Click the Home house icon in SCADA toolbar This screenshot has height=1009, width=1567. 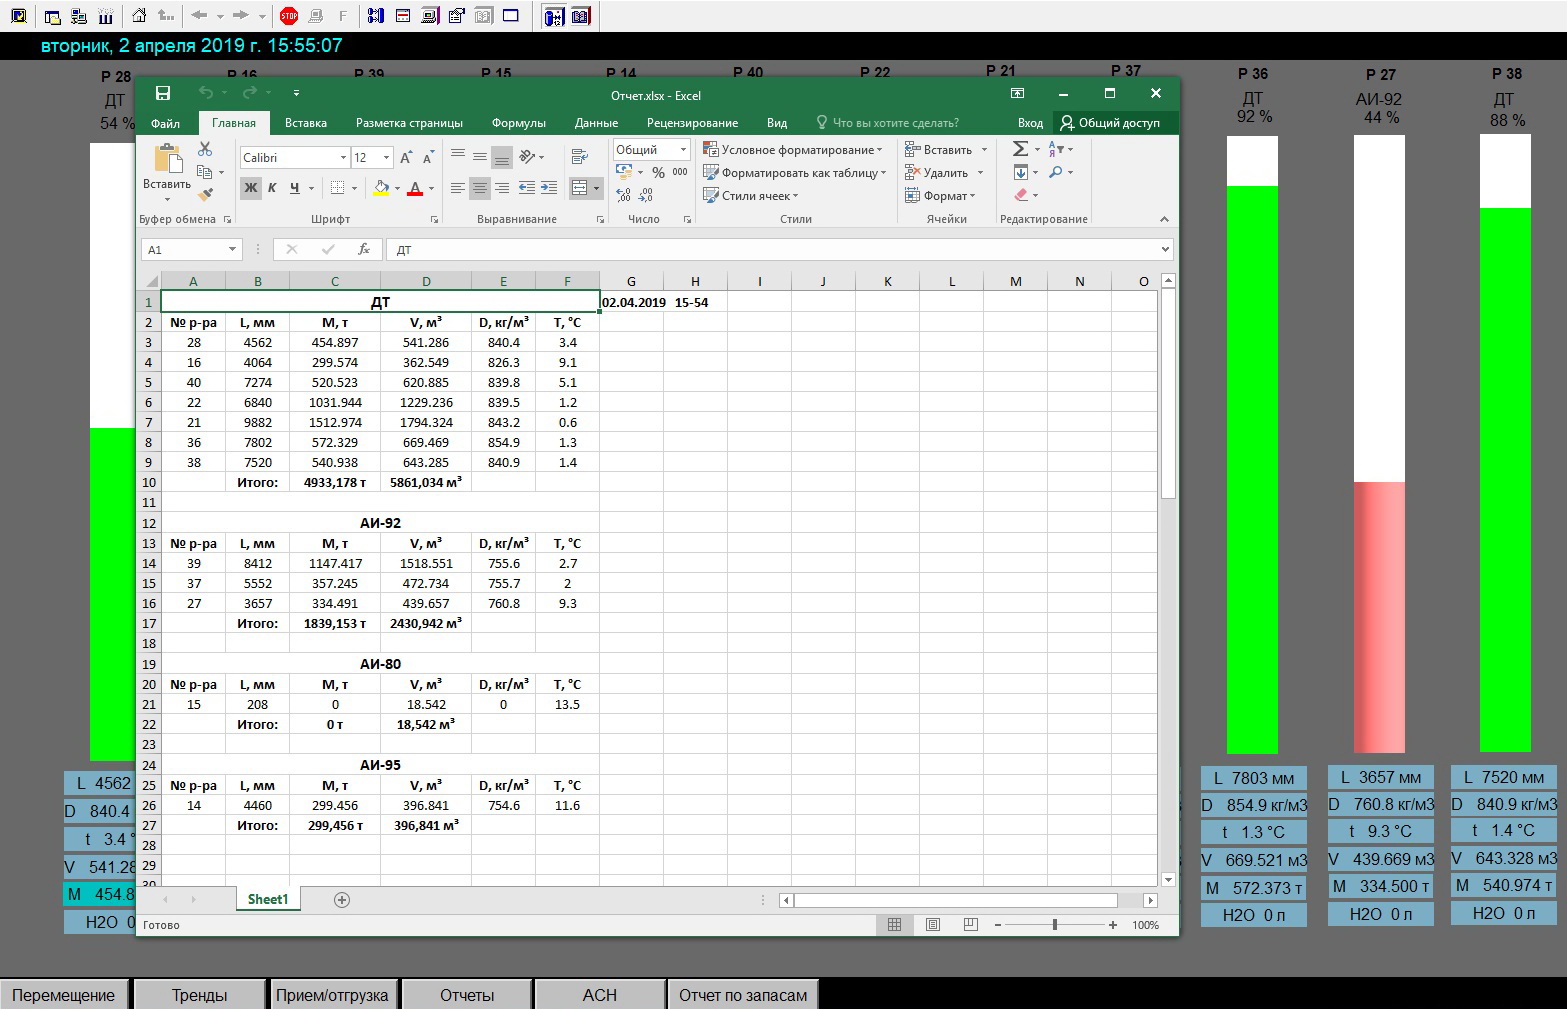click(139, 15)
